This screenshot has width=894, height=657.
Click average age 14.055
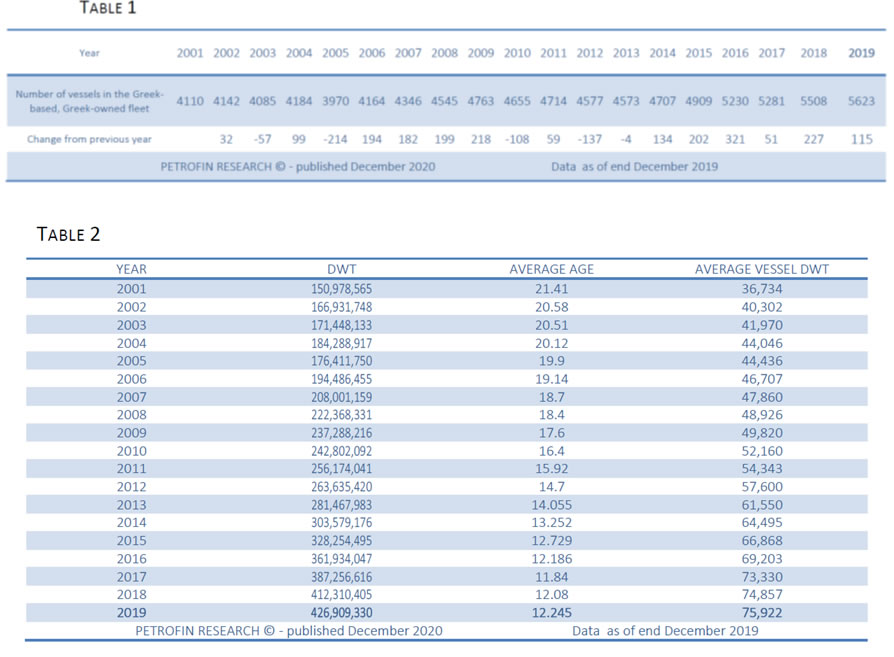(551, 505)
